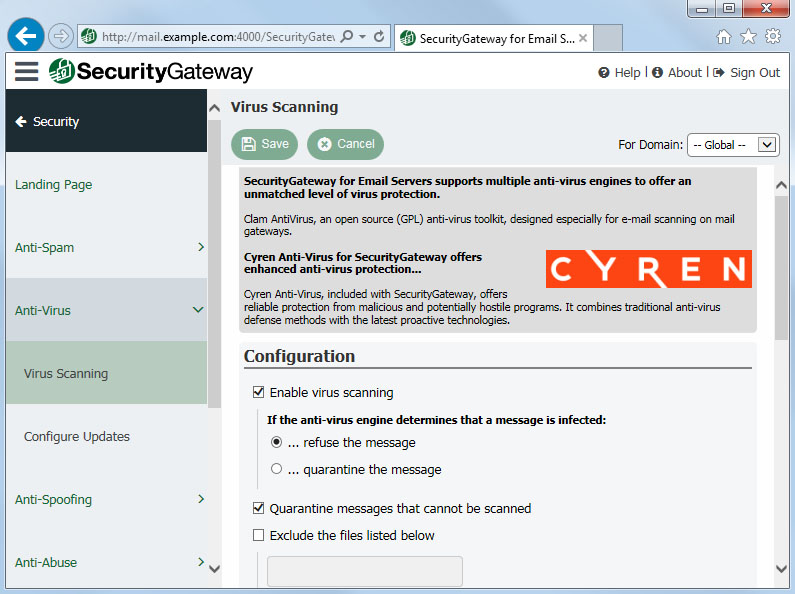Screen dimensions: 795x594
Task: Expand the Anti-Spam menu chevron
Action: coord(201,247)
